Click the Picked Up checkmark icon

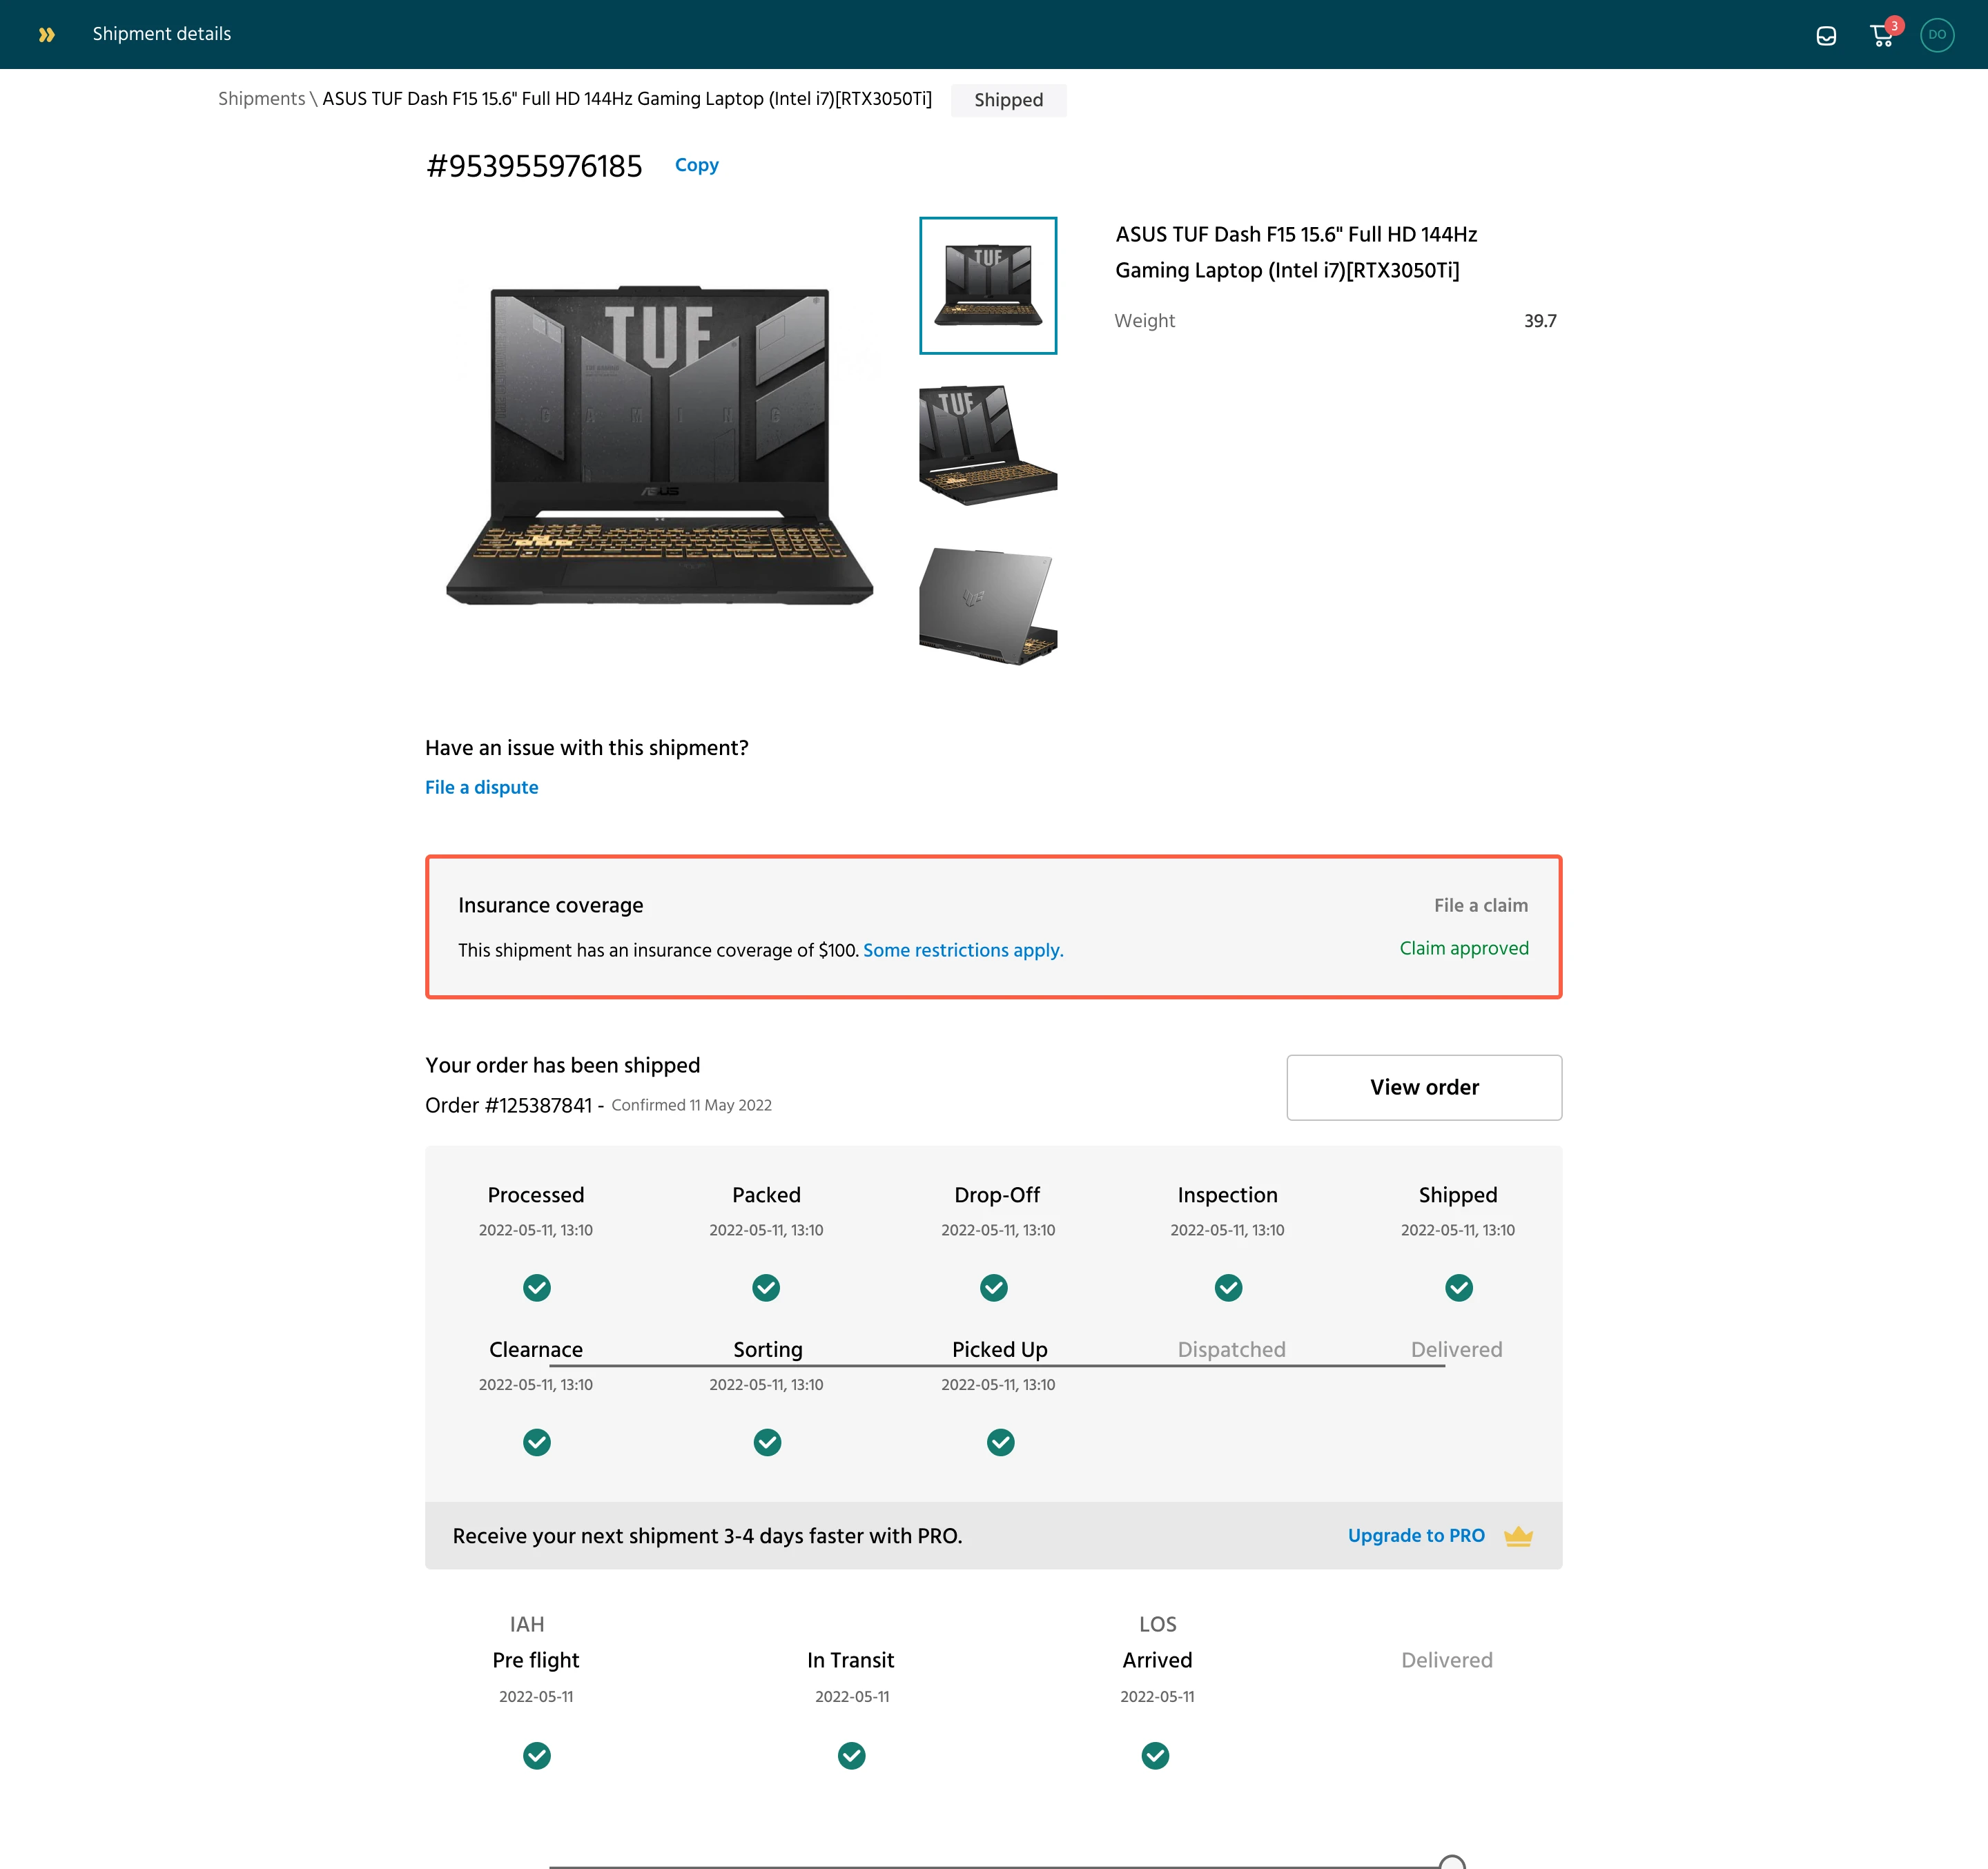coord(1000,1442)
